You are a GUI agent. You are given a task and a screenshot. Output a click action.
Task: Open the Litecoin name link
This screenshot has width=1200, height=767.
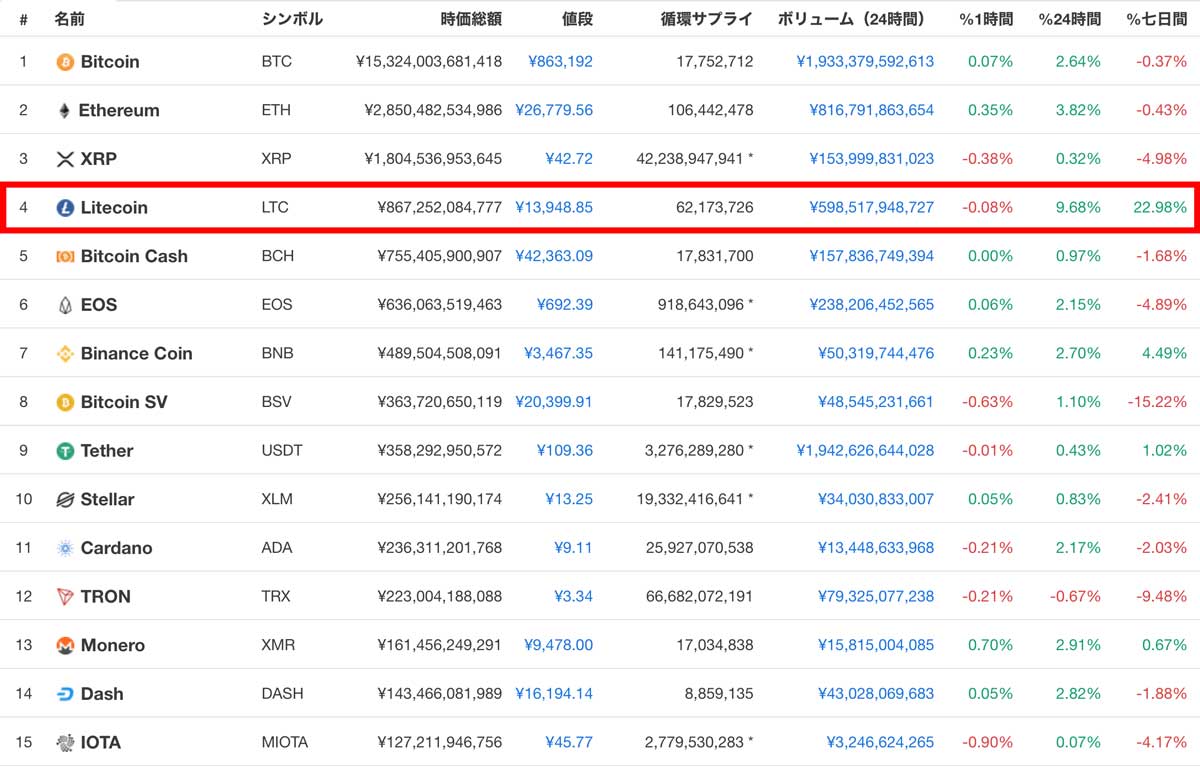pos(114,208)
